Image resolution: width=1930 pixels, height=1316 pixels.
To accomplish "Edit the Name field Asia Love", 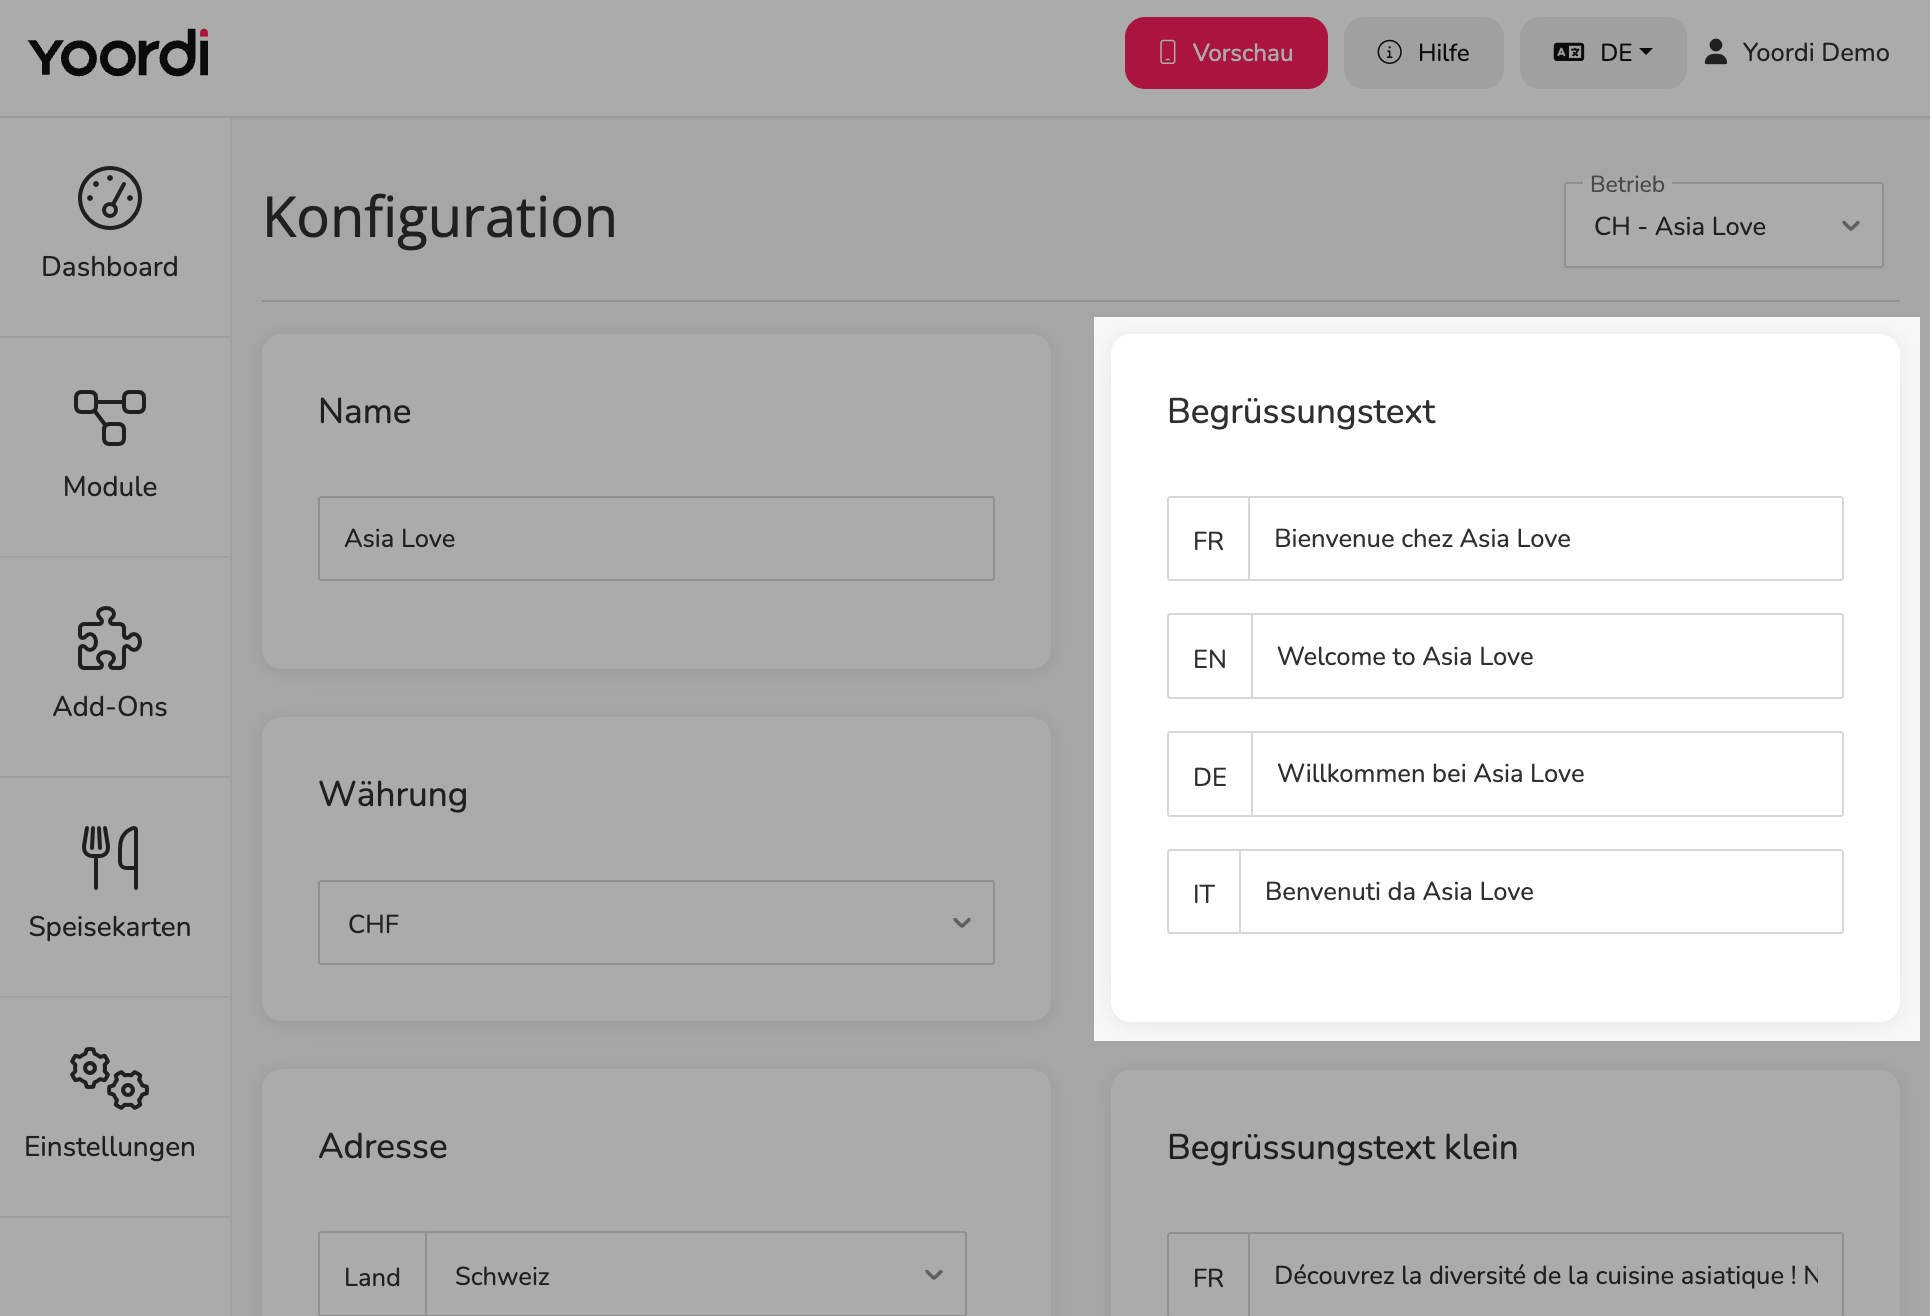I will click(x=656, y=539).
